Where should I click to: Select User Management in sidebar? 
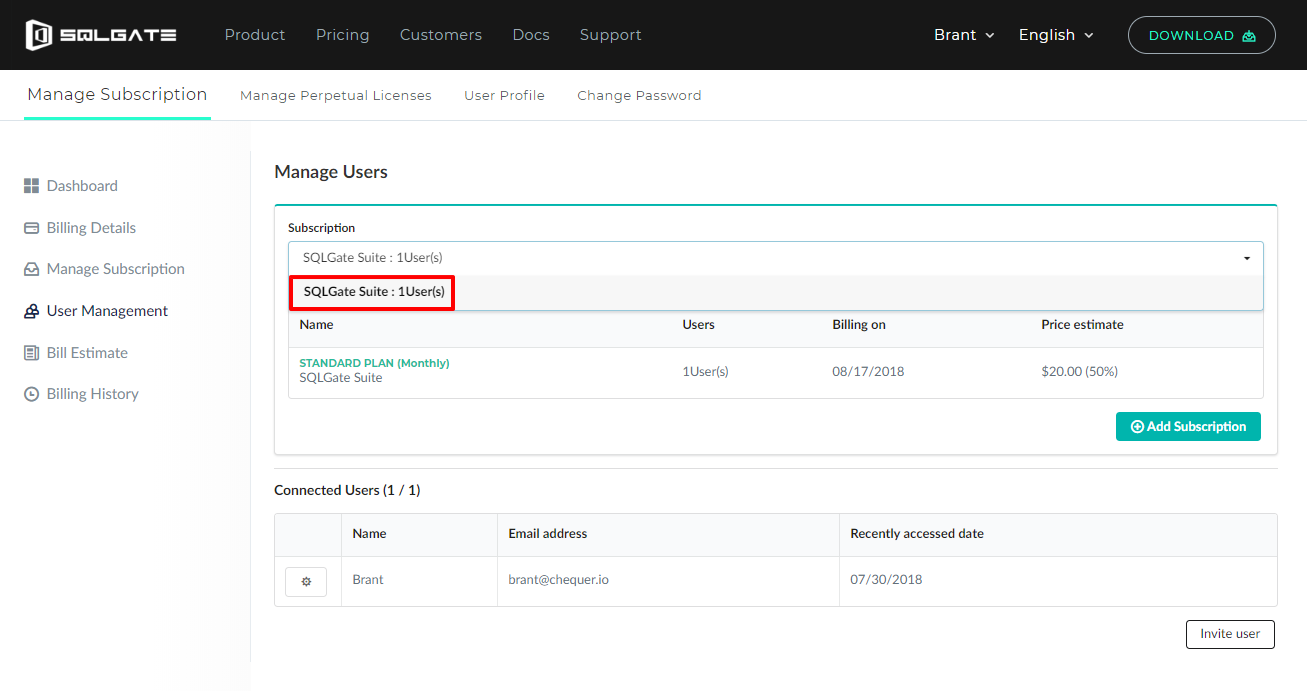95,311
